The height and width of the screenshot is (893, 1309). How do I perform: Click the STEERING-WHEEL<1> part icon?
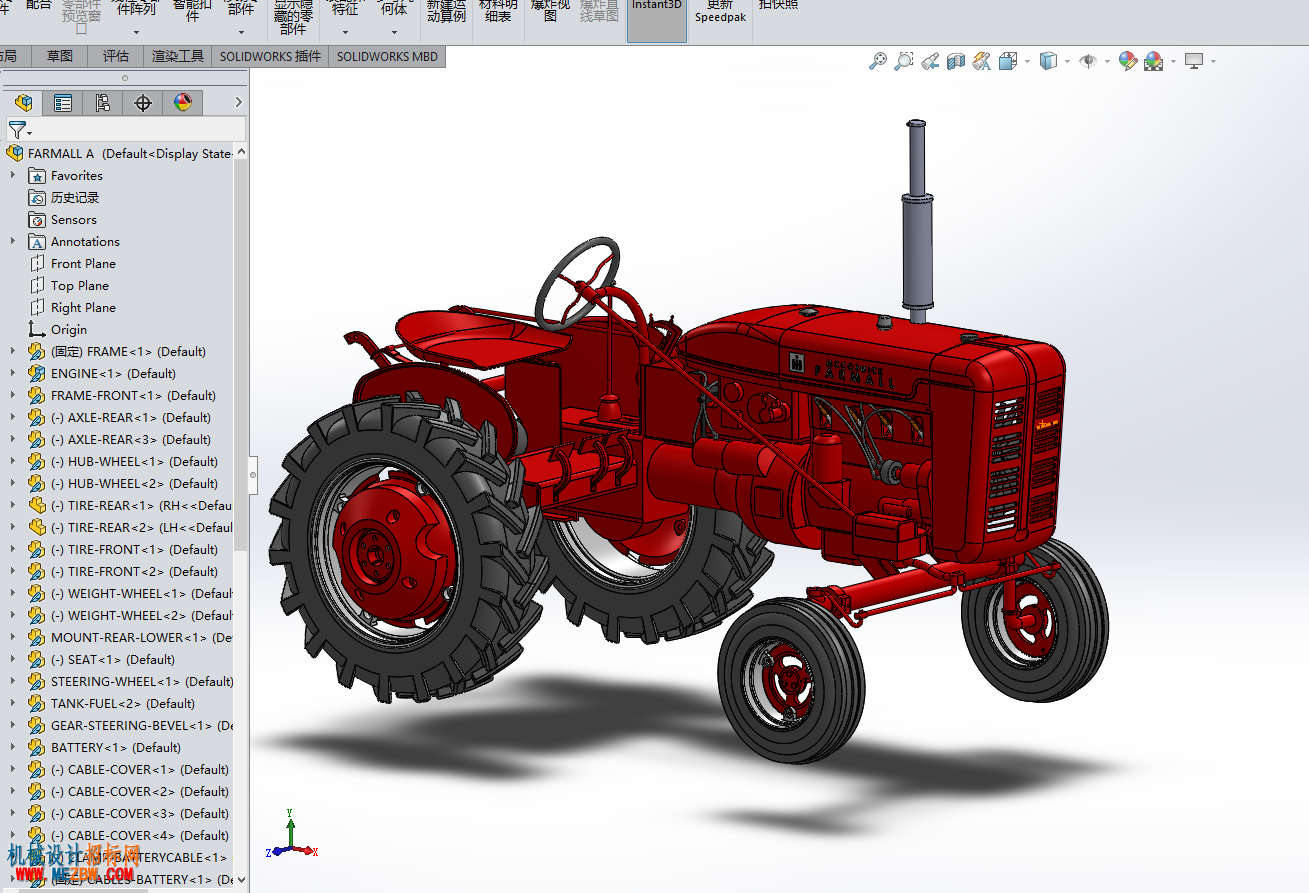click(37, 681)
